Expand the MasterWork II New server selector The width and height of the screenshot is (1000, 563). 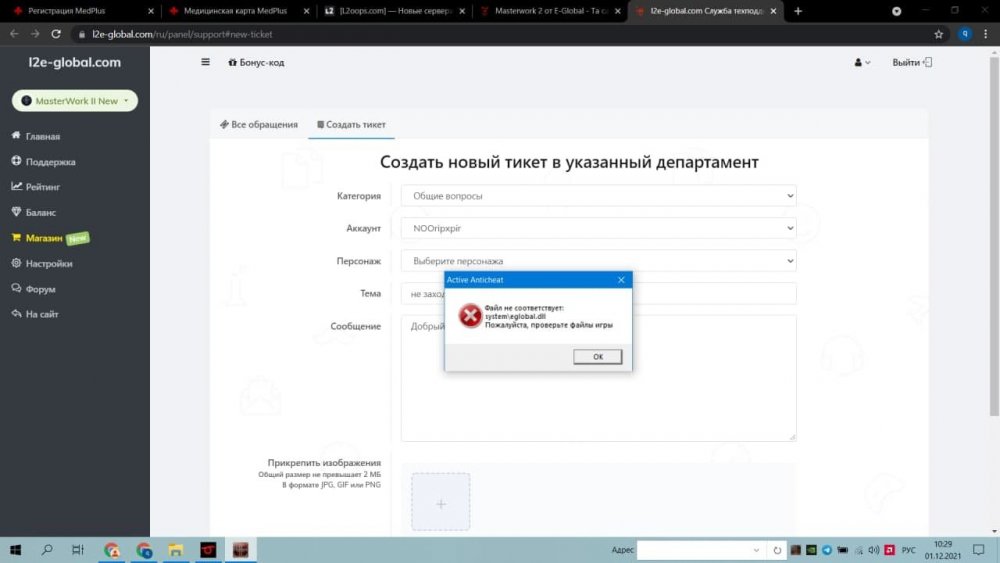click(x=75, y=101)
